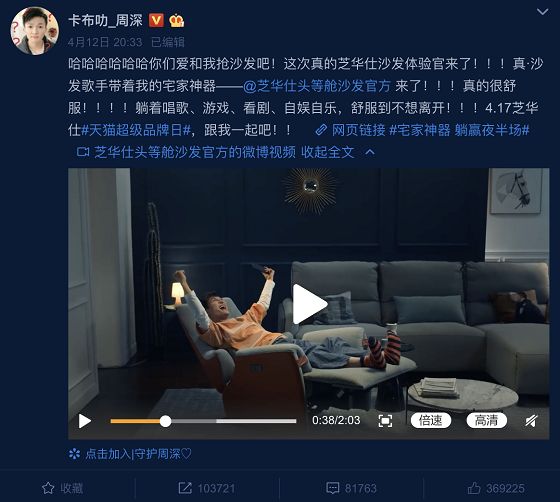Click the user's profile avatar
This screenshot has width=560, height=502.
(x=35, y=31)
